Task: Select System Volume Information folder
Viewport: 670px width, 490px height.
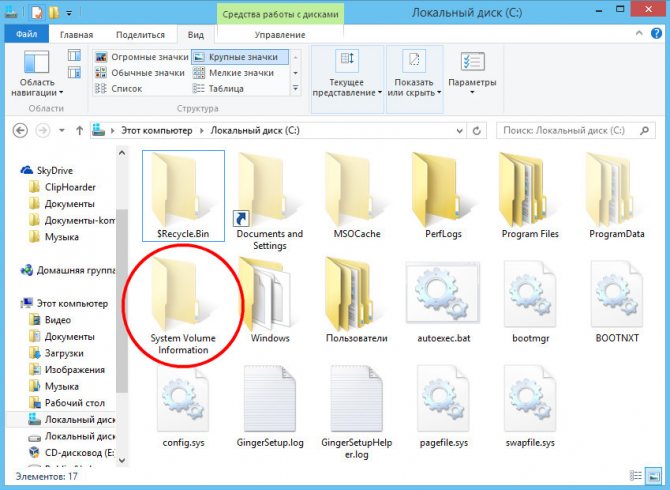Action: pyautogui.click(x=183, y=305)
